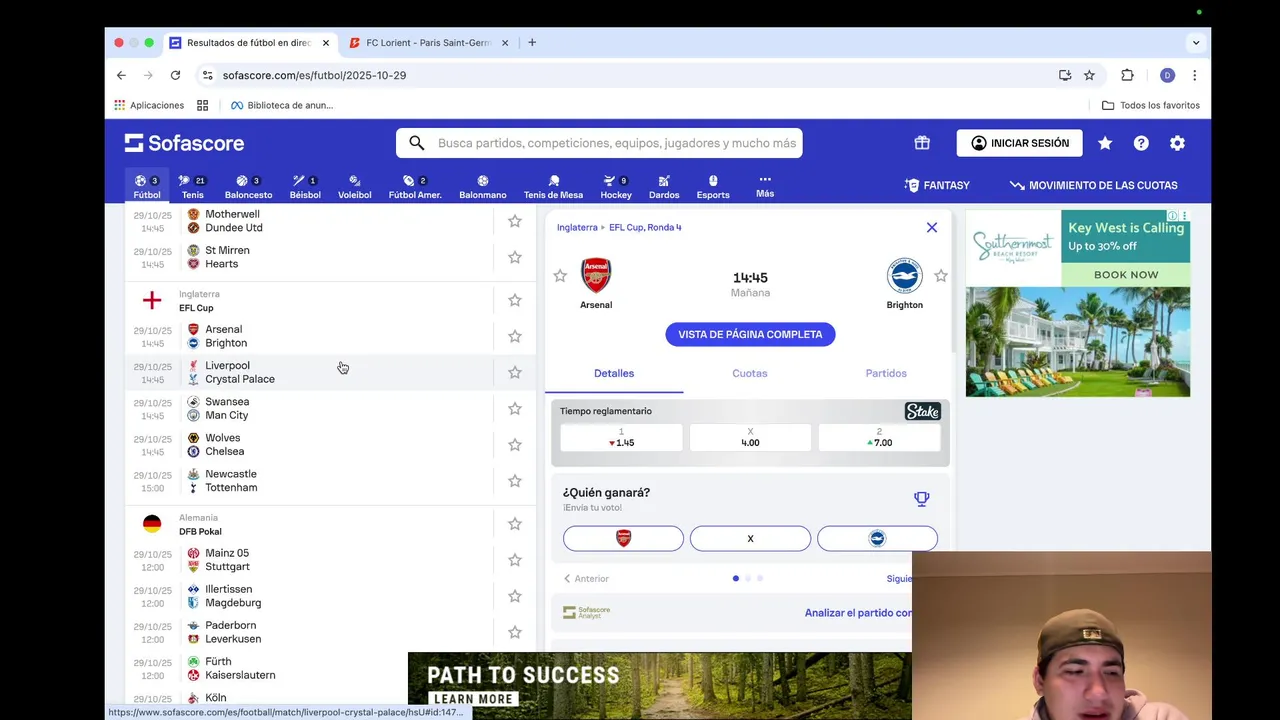Favorite the Newcastle vs Tottenham match

pyautogui.click(x=515, y=481)
